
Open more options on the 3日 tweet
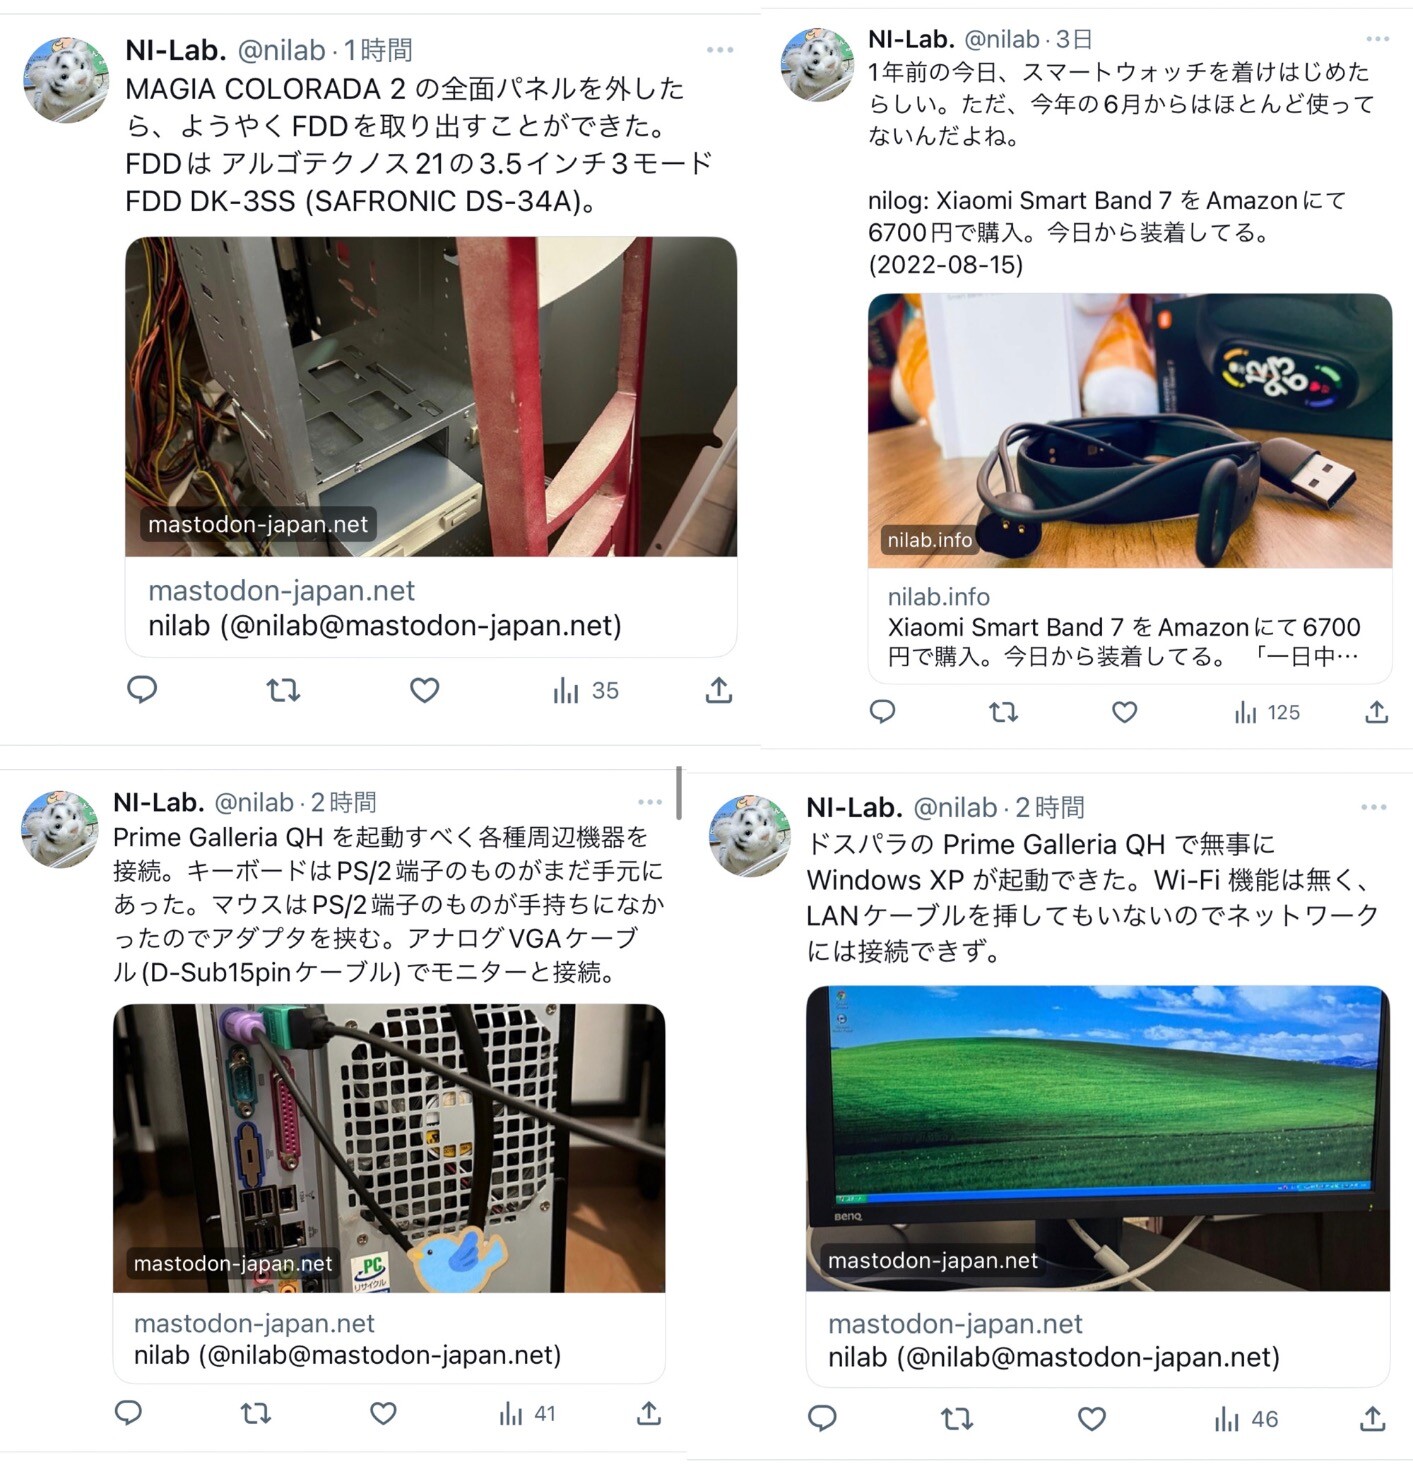[1377, 40]
